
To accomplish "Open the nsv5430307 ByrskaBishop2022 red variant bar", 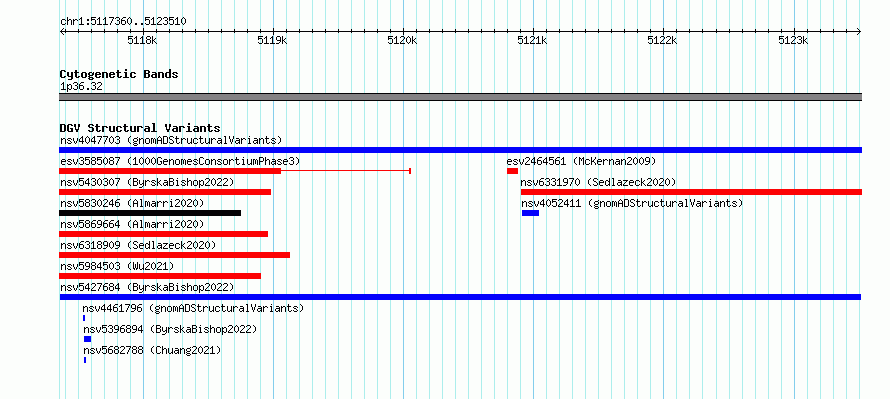I will [x=165, y=192].
